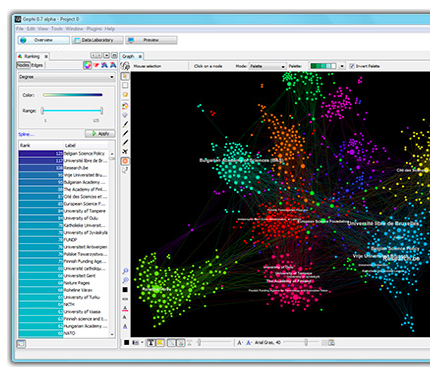Expand the palette color gradient dropdown arrow
Image resolution: width=430 pixels, height=374 pixels.
pos(342,66)
